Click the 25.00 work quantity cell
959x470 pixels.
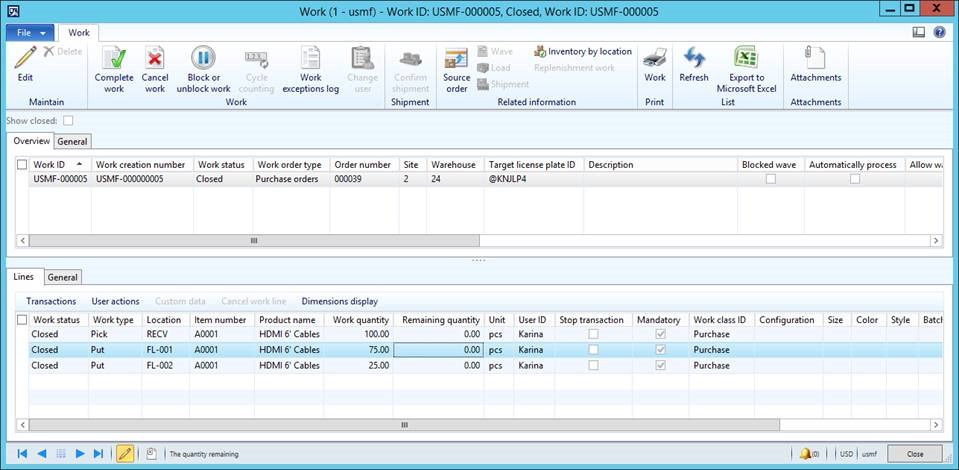pos(358,365)
